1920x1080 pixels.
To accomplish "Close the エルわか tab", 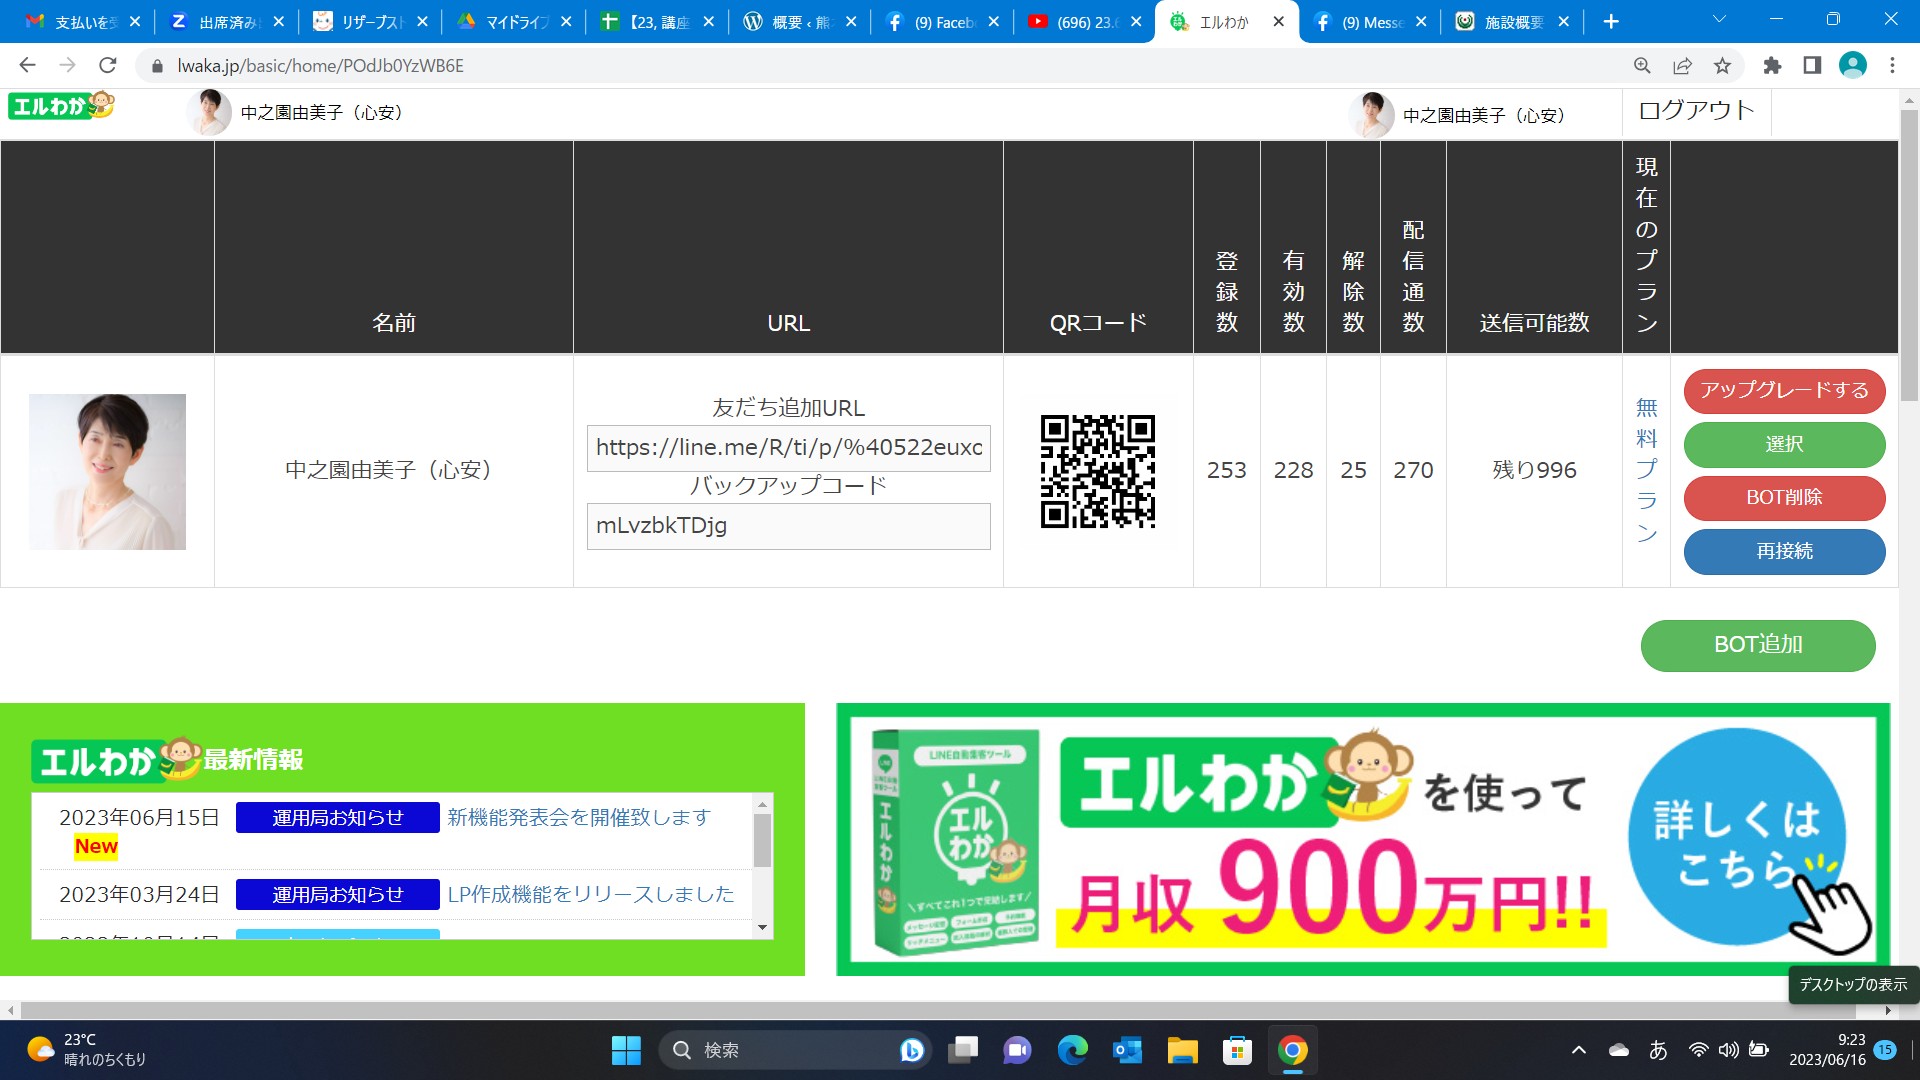I will (x=1278, y=22).
